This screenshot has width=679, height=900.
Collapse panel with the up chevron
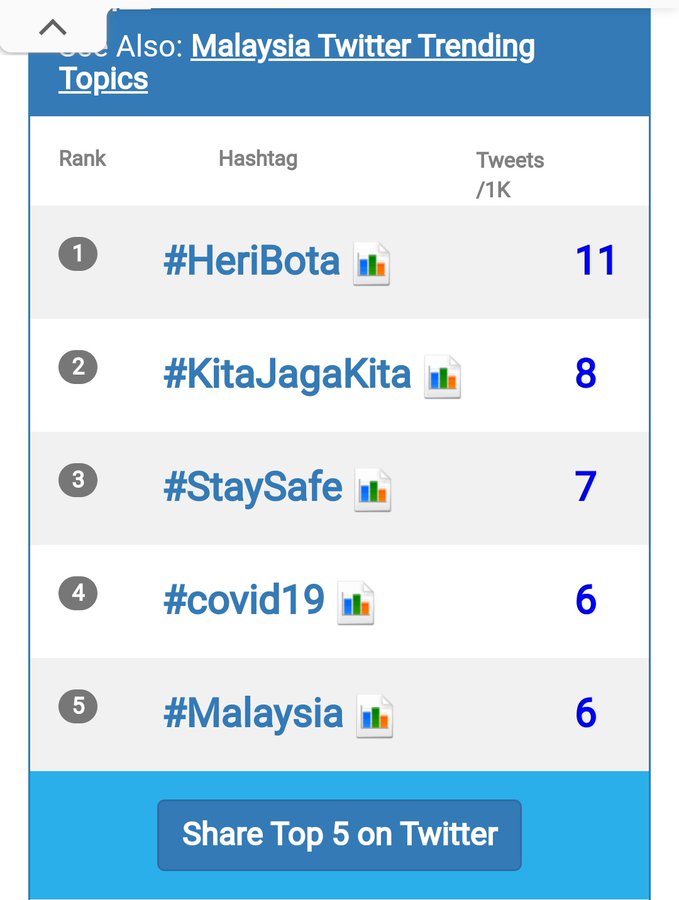(53, 26)
